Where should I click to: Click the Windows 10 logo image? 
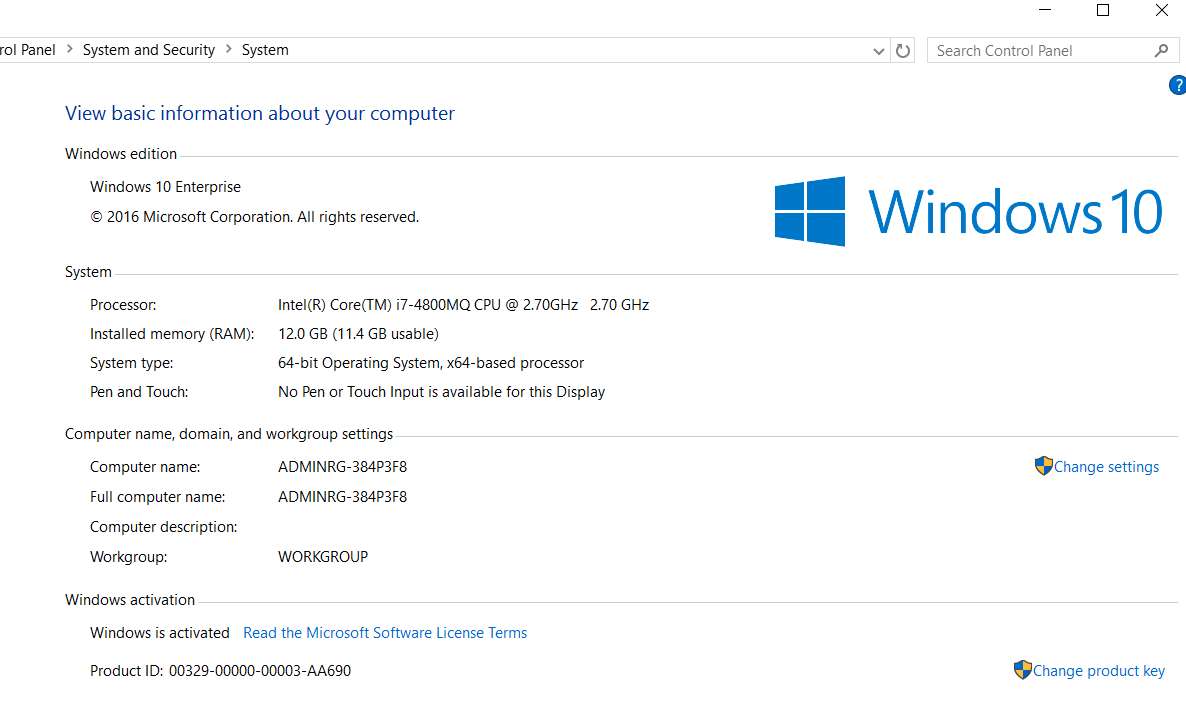968,211
